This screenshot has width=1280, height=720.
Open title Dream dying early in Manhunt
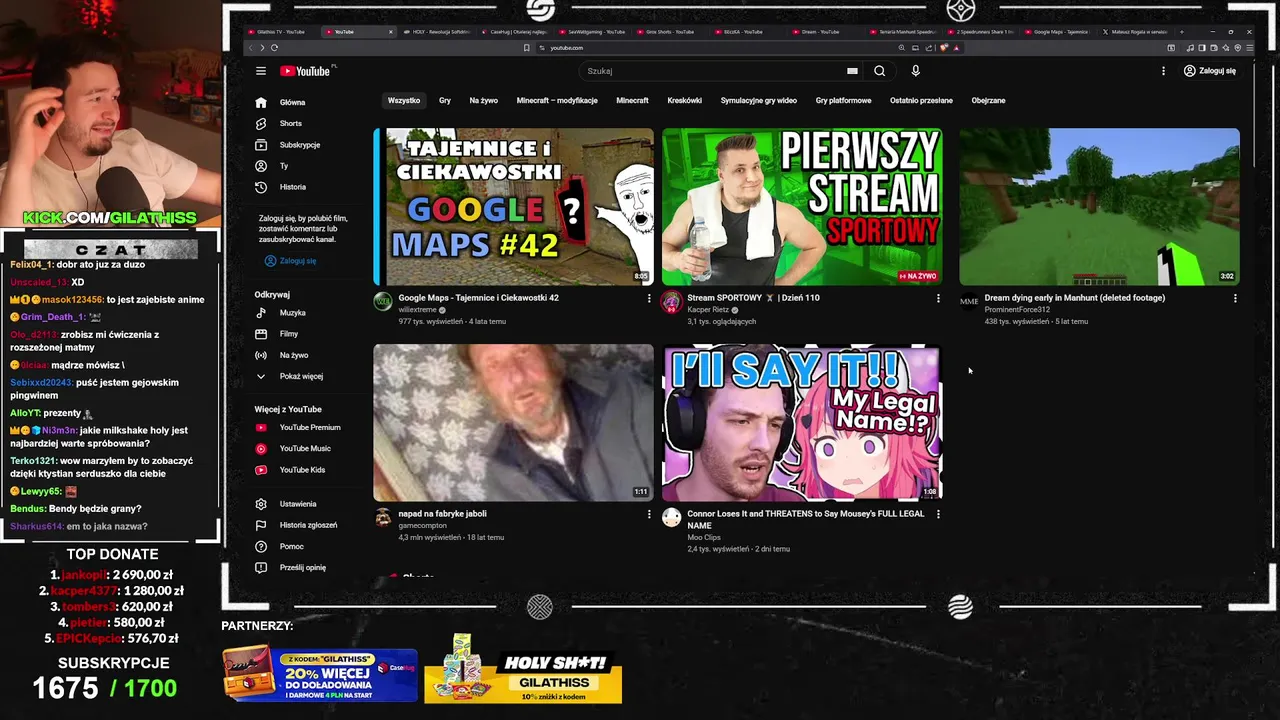(x=1074, y=298)
